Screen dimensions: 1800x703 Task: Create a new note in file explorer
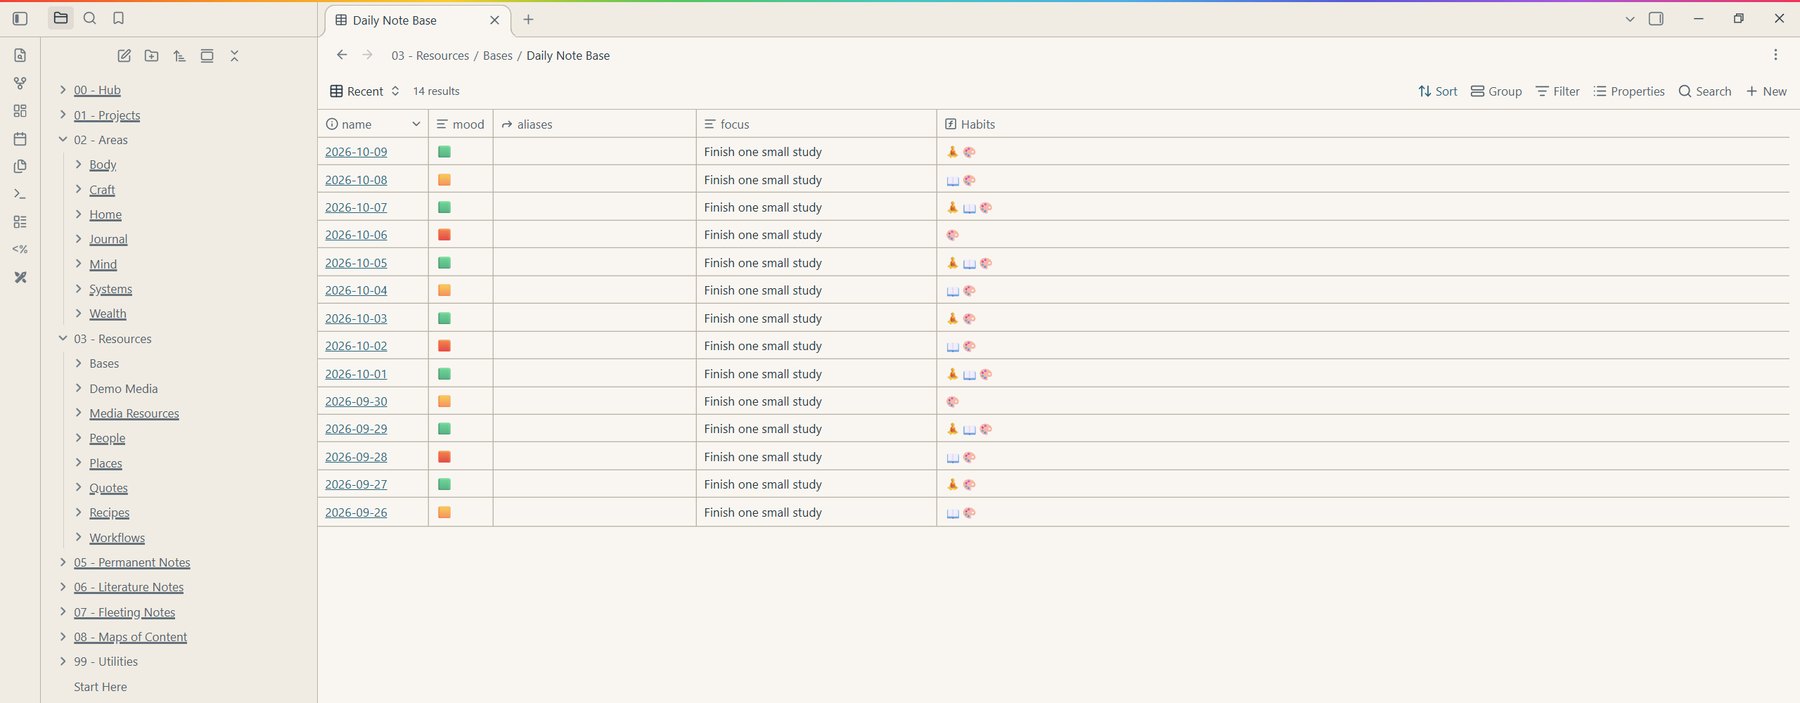click(x=124, y=56)
